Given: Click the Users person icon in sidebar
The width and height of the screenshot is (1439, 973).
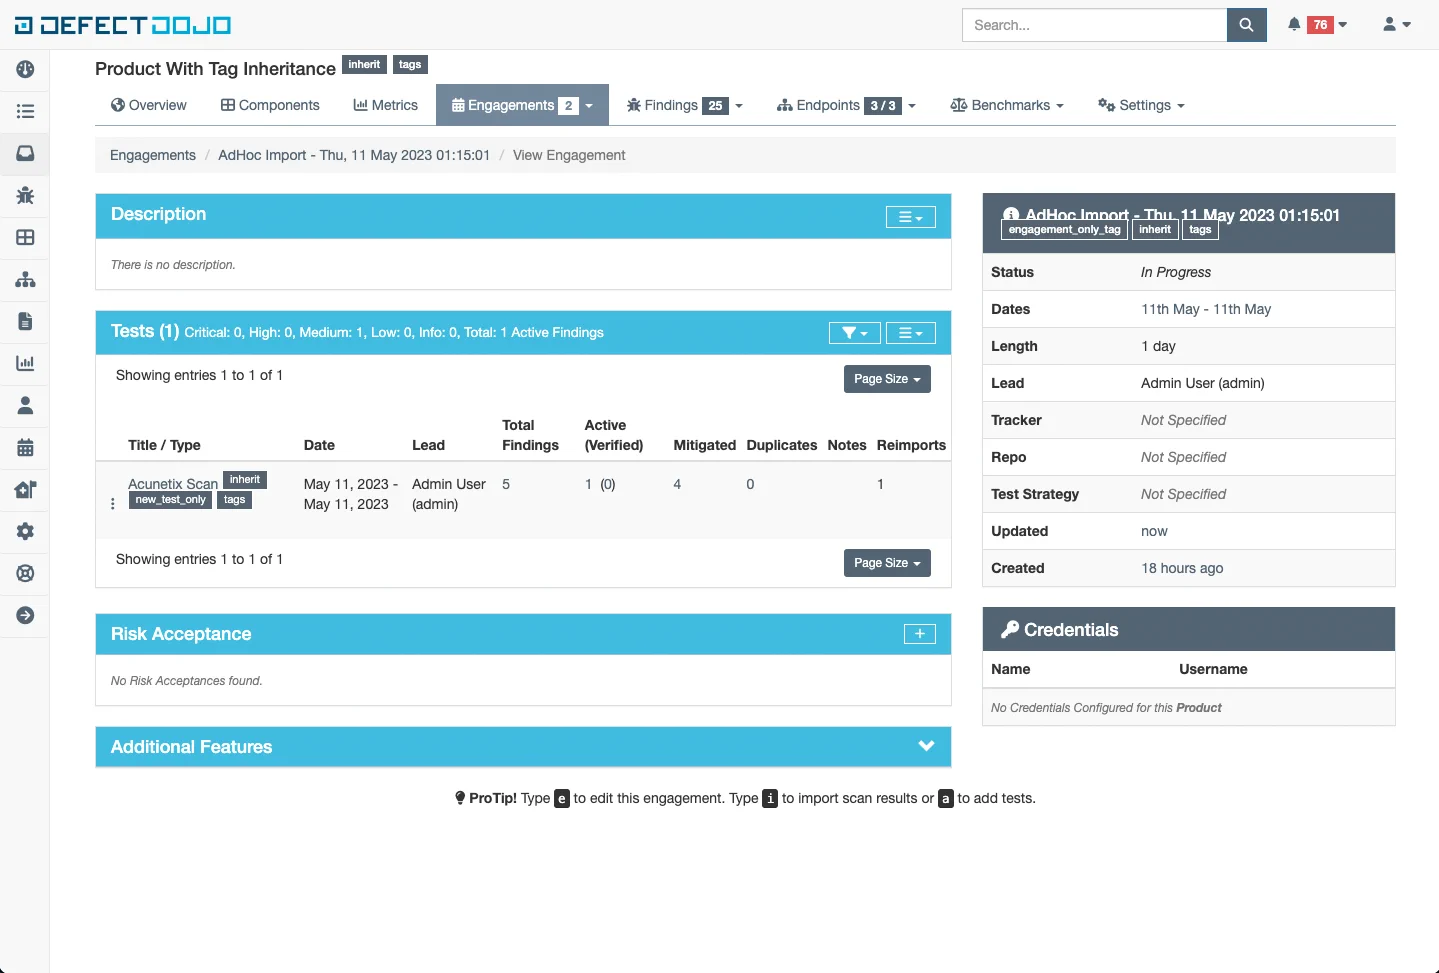Looking at the screenshot, I should (25, 406).
